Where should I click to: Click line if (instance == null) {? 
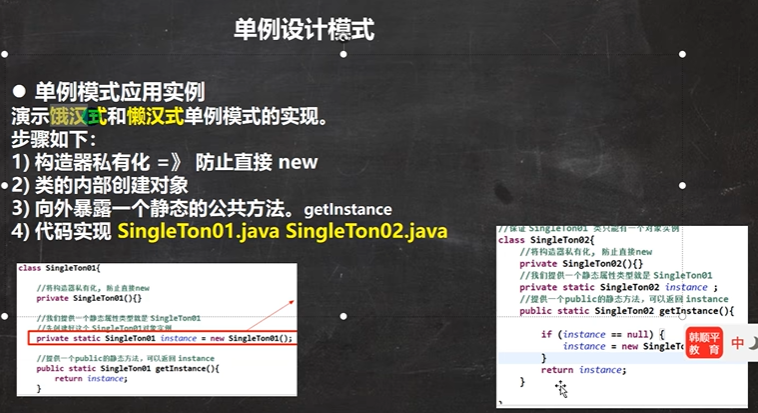[603, 334]
